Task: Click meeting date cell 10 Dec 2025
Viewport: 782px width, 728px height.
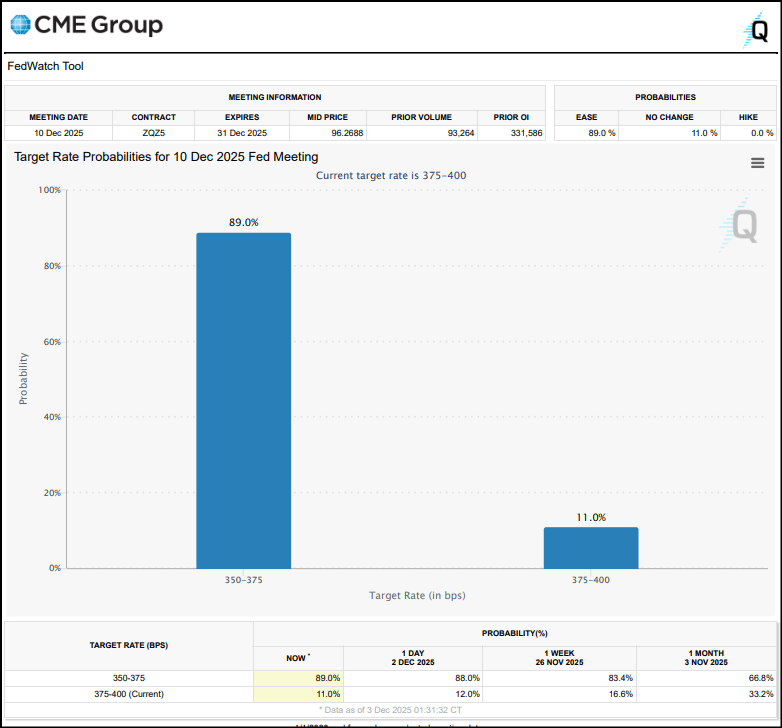Action: (58, 133)
